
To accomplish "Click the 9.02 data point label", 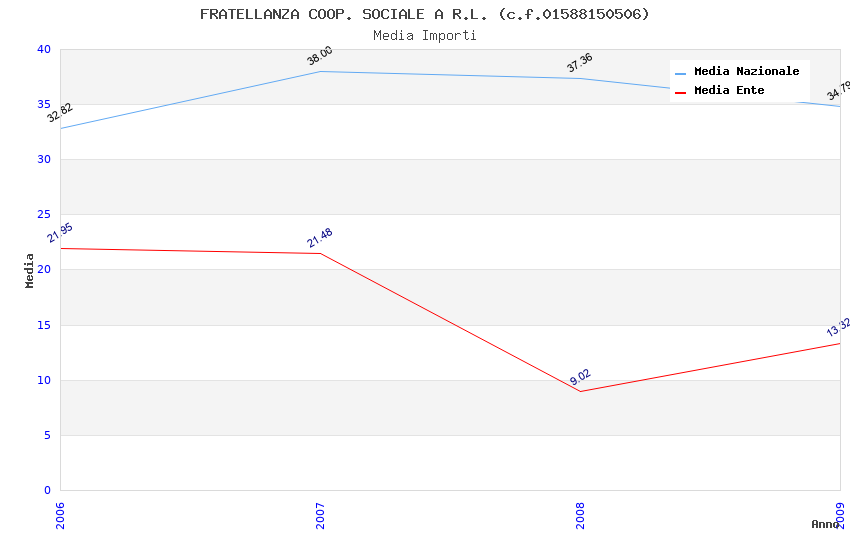I will tap(580, 377).
